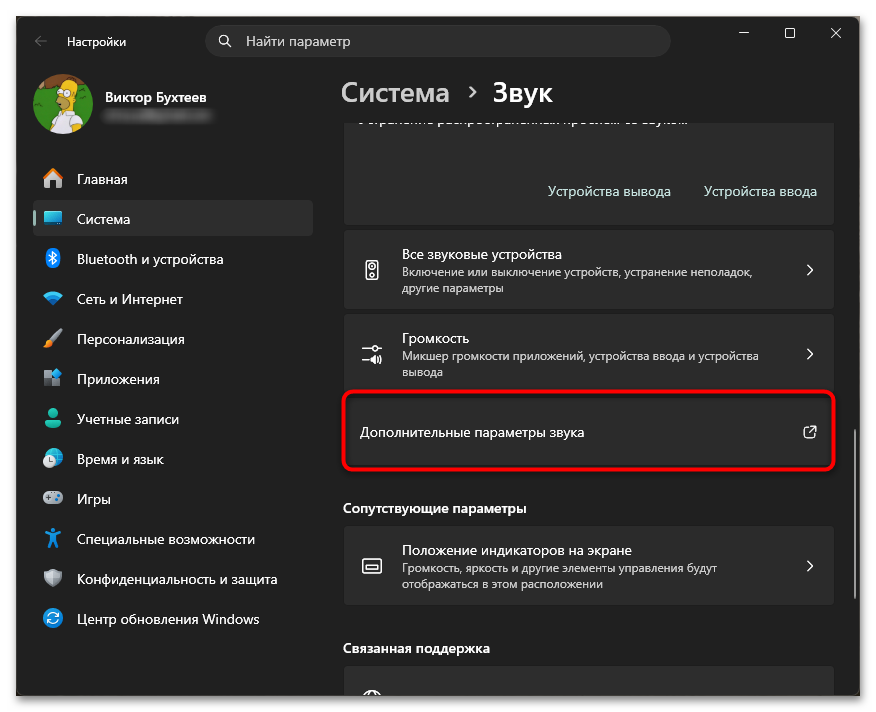Switch to Приложения section

[173, 379]
